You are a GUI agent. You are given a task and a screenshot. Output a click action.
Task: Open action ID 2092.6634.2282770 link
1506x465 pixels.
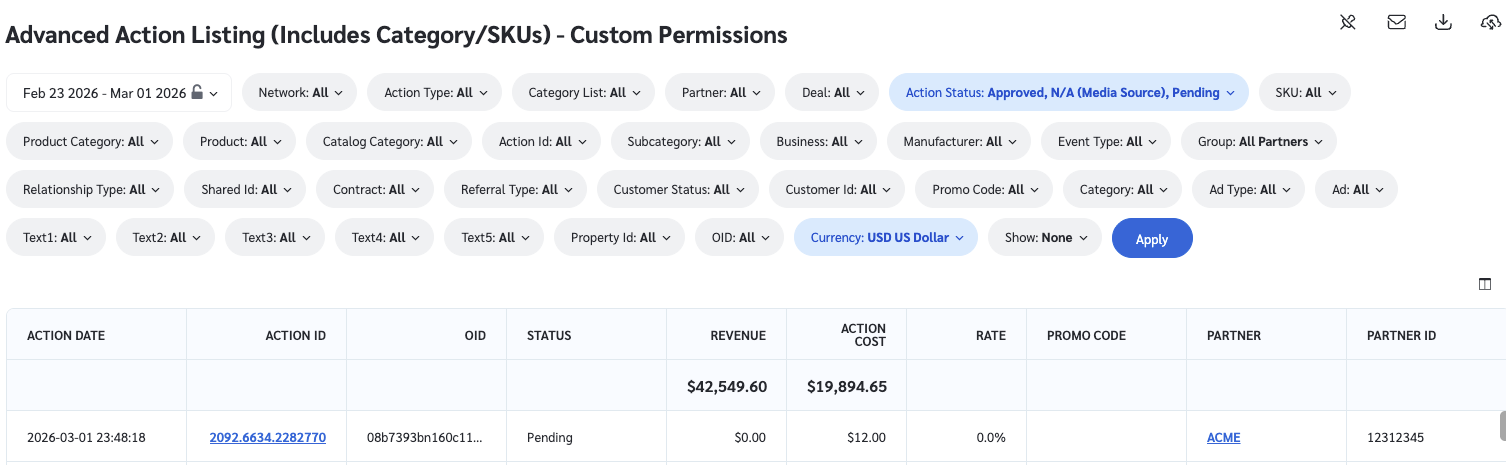tap(267, 437)
